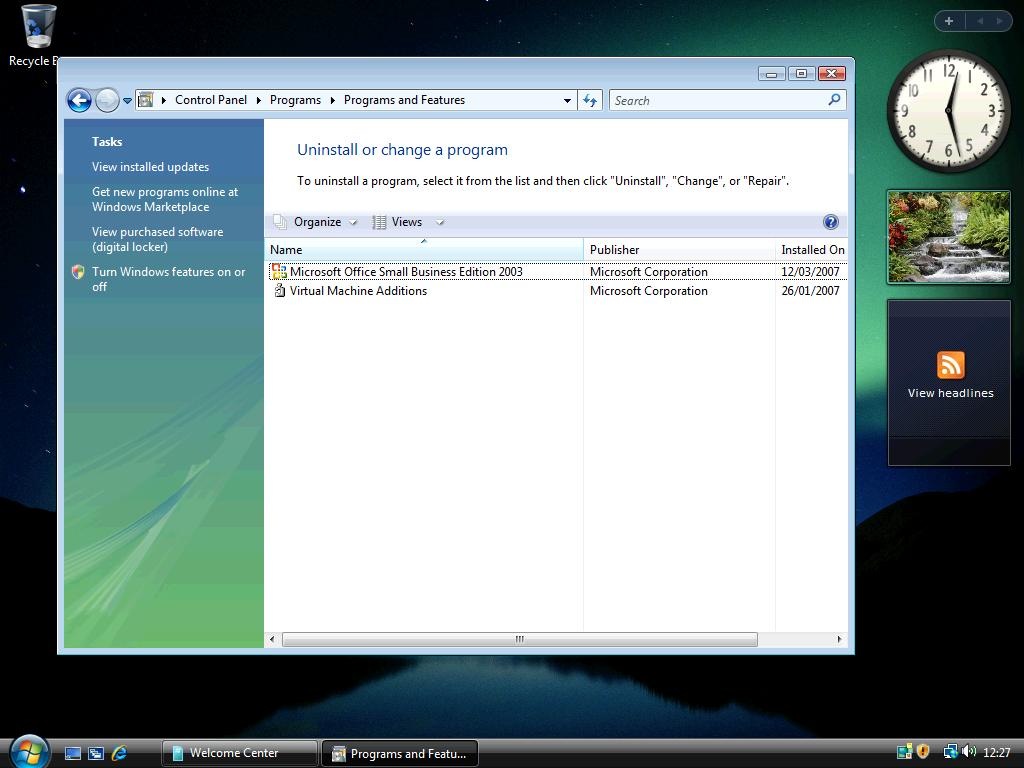Open the Windows Start orb
Image resolution: width=1024 pixels, height=768 pixels.
pos(29,751)
